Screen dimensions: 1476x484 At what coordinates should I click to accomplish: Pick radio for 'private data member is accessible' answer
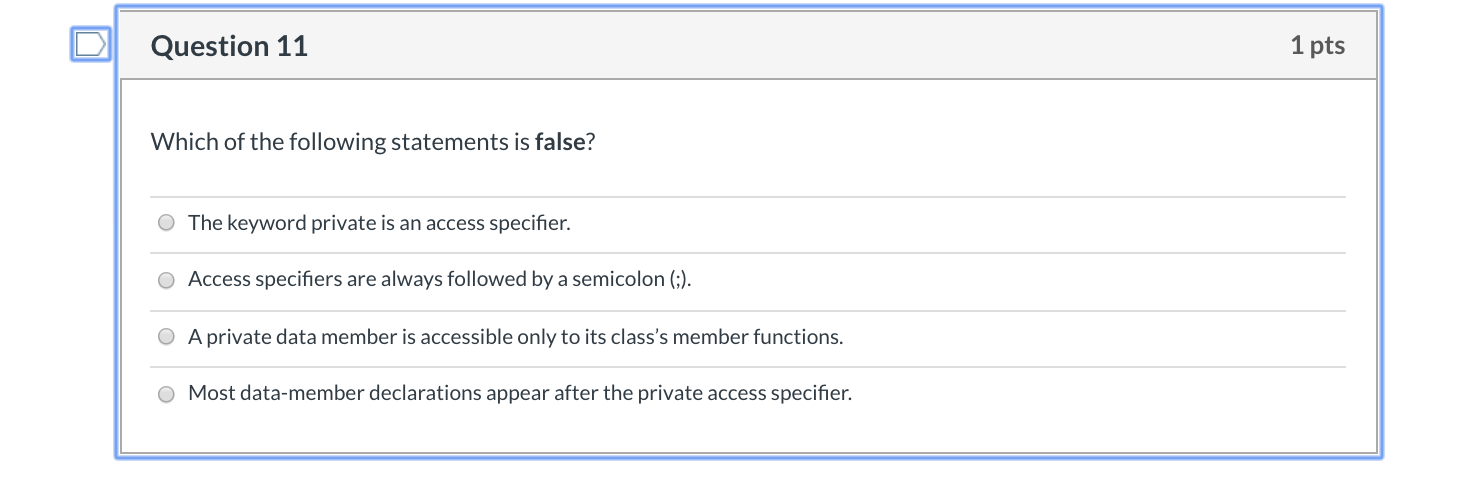167,337
